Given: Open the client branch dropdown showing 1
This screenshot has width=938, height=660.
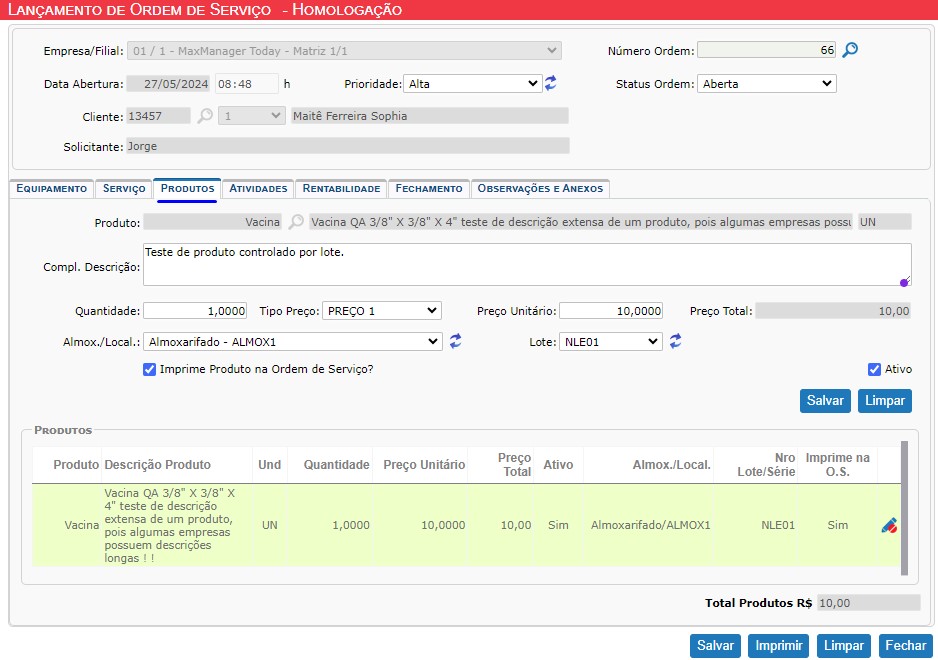Looking at the screenshot, I should 251,116.
